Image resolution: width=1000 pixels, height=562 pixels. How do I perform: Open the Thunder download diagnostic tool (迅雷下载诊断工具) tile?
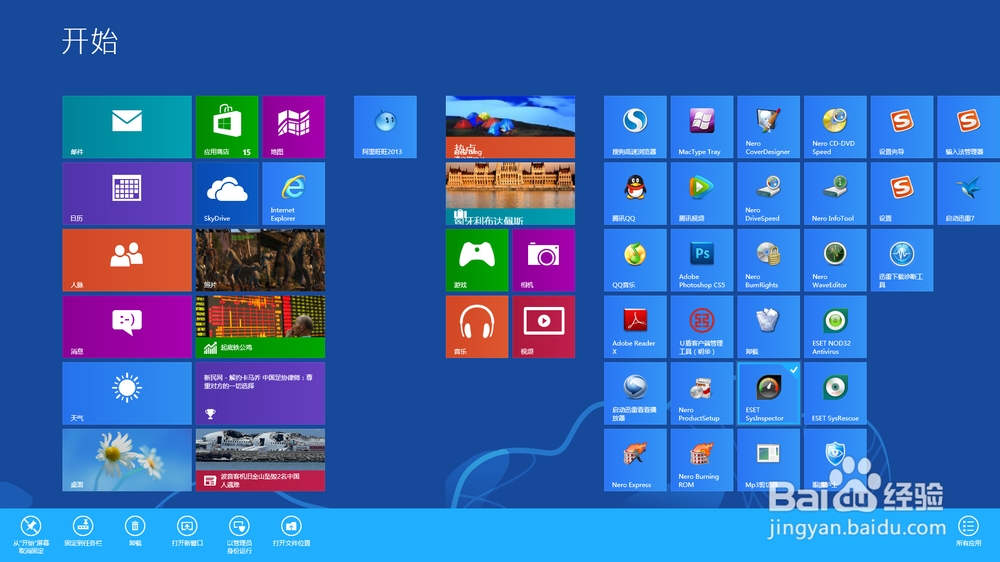point(902,260)
